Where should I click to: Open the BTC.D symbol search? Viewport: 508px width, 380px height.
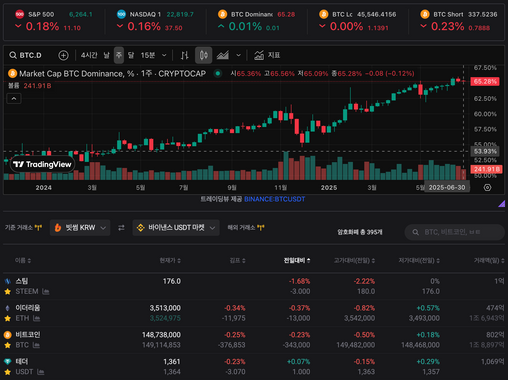click(x=25, y=55)
